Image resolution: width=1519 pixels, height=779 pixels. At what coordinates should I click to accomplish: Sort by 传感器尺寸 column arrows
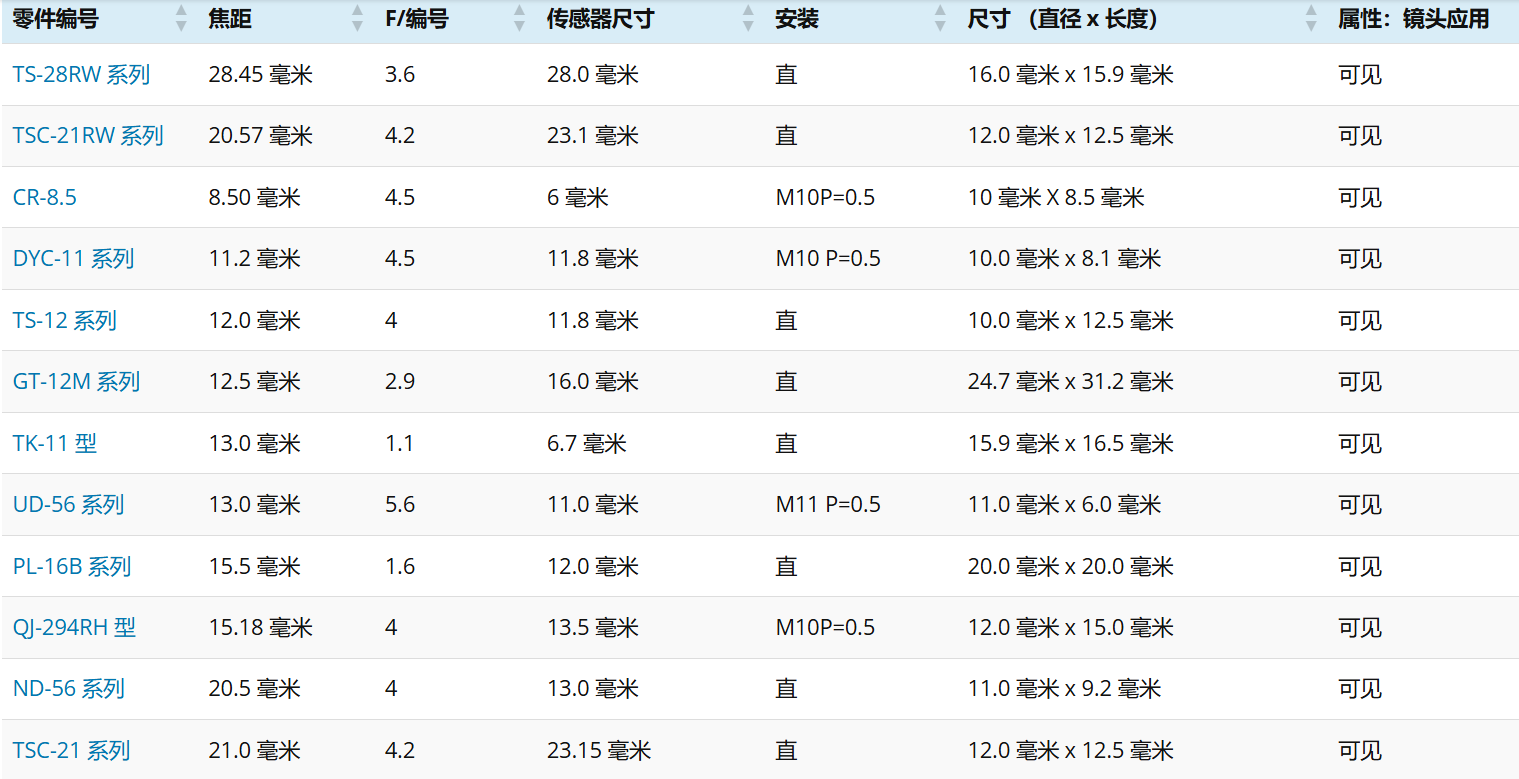[x=748, y=18]
